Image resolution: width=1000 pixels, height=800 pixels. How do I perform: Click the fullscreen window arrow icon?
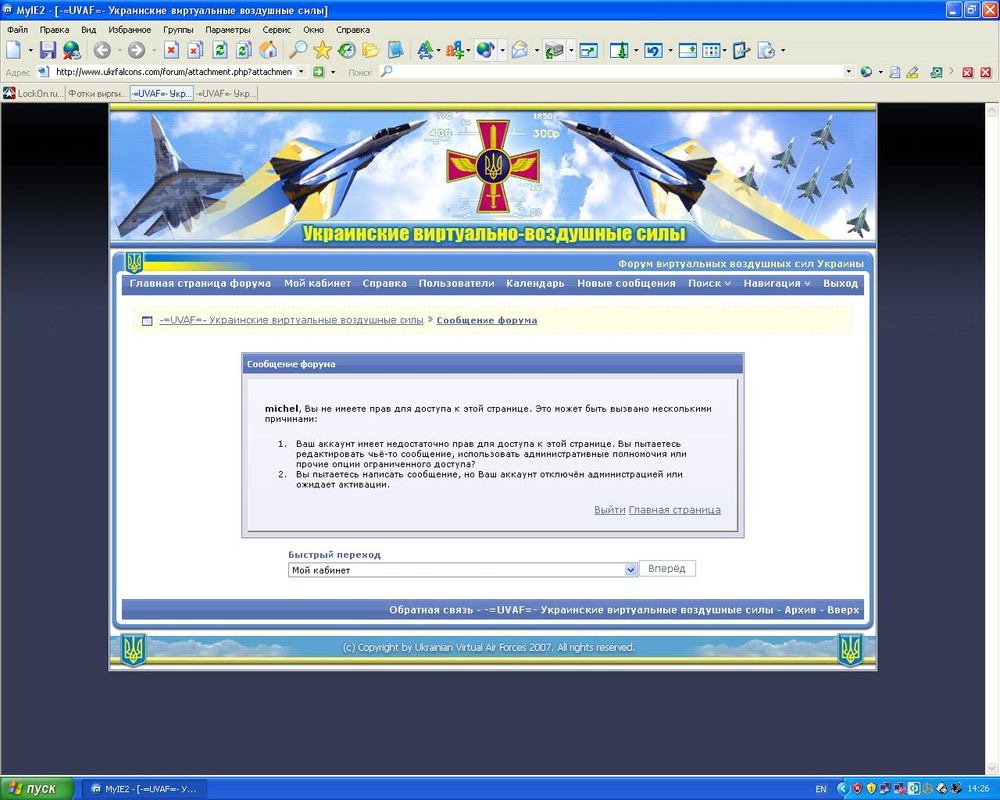588,50
